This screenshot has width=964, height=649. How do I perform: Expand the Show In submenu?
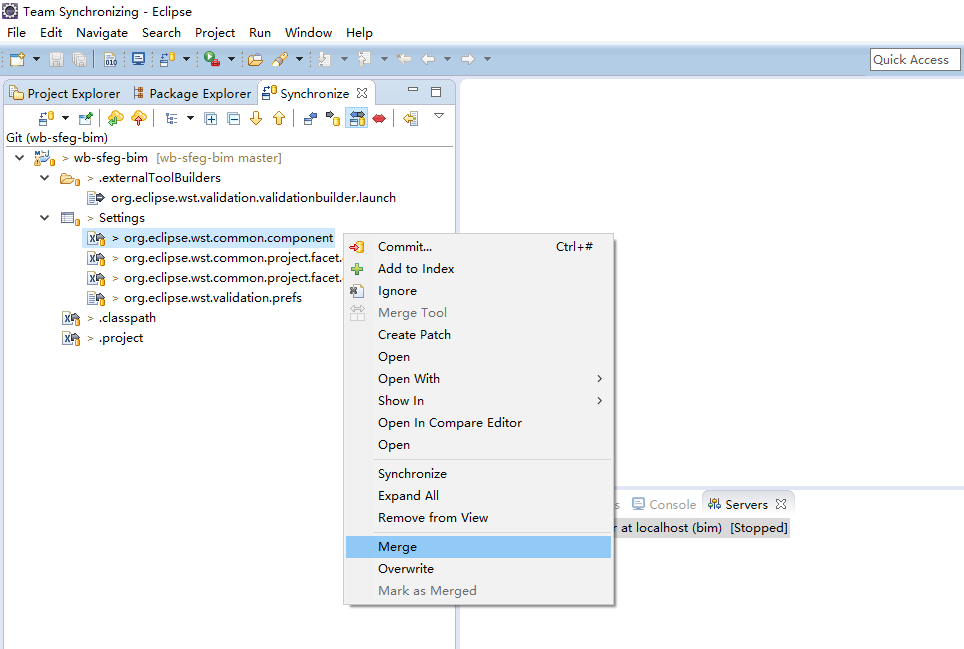(478, 401)
